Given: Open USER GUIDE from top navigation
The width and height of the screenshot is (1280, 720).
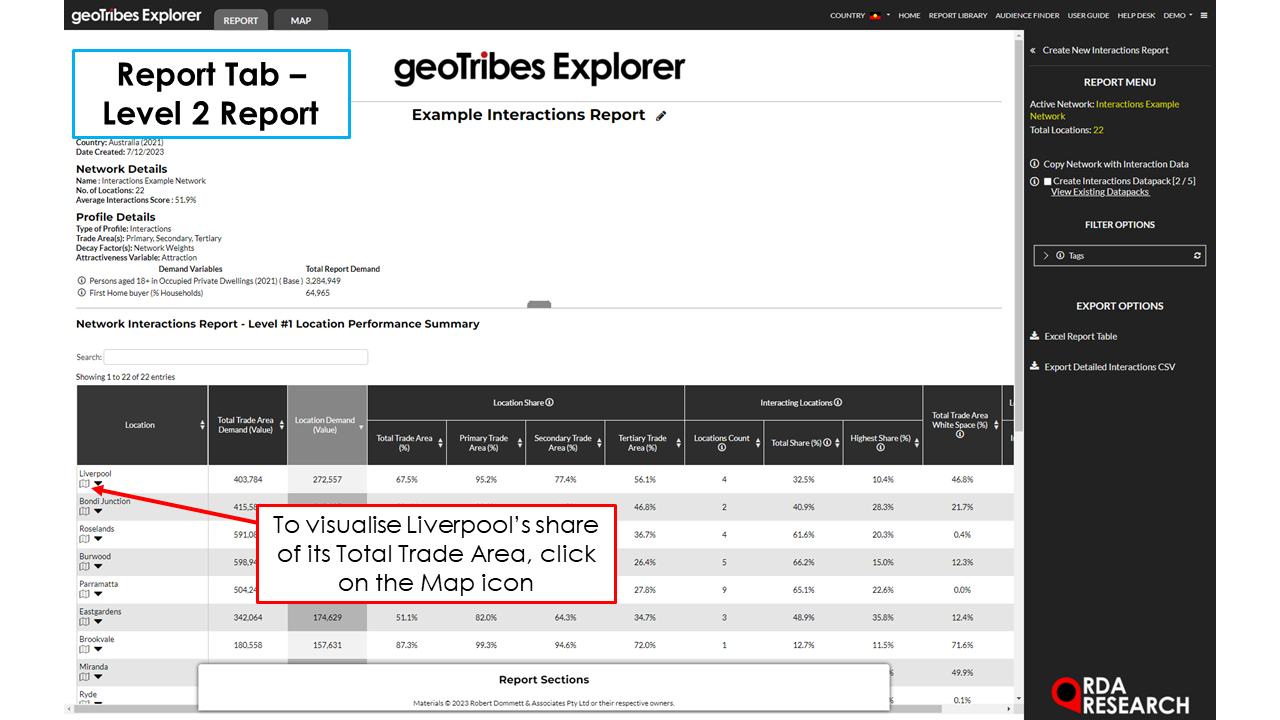Looking at the screenshot, I should coord(1088,16).
